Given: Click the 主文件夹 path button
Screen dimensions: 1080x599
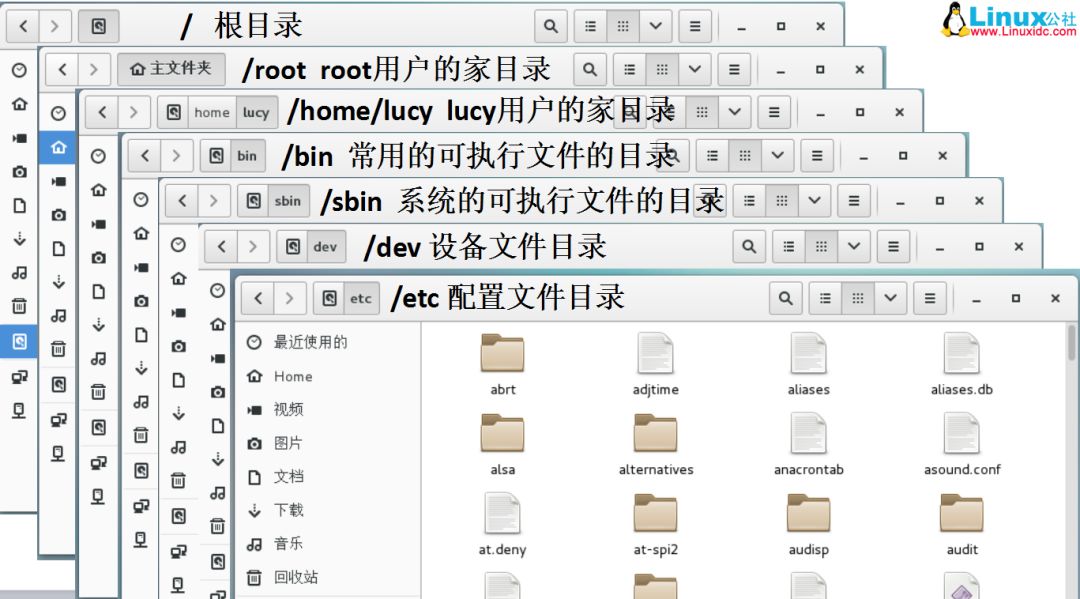Looking at the screenshot, I should (x=172, y=69).
